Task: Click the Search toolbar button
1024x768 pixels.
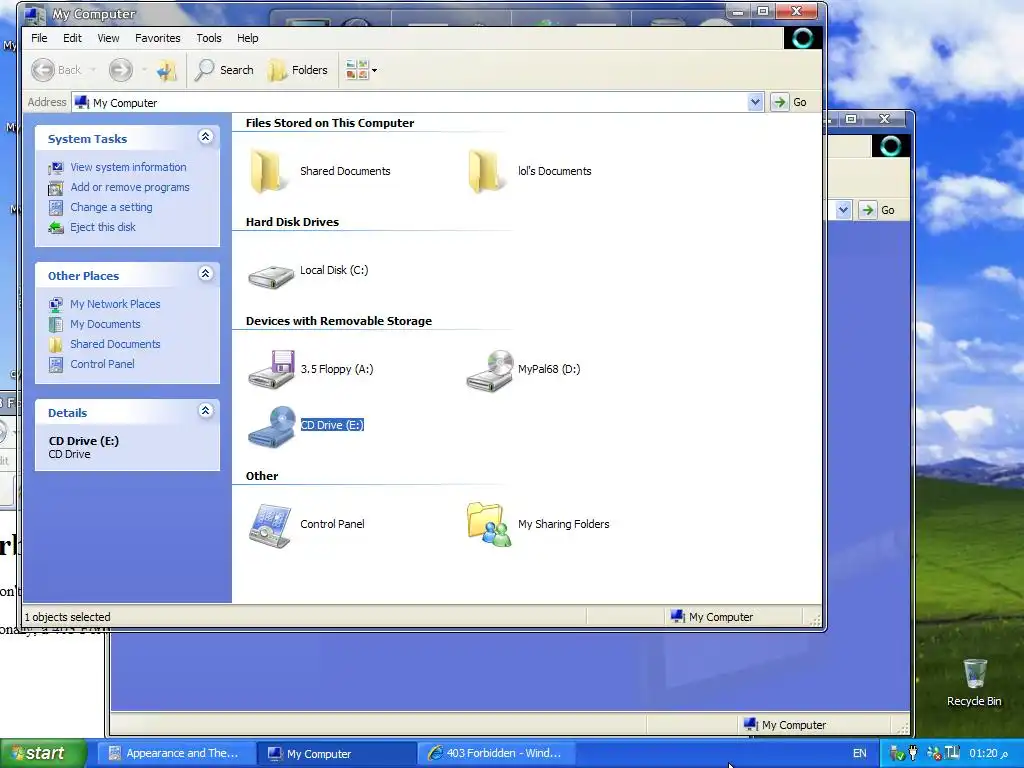Action: click(x=224, y=70)
